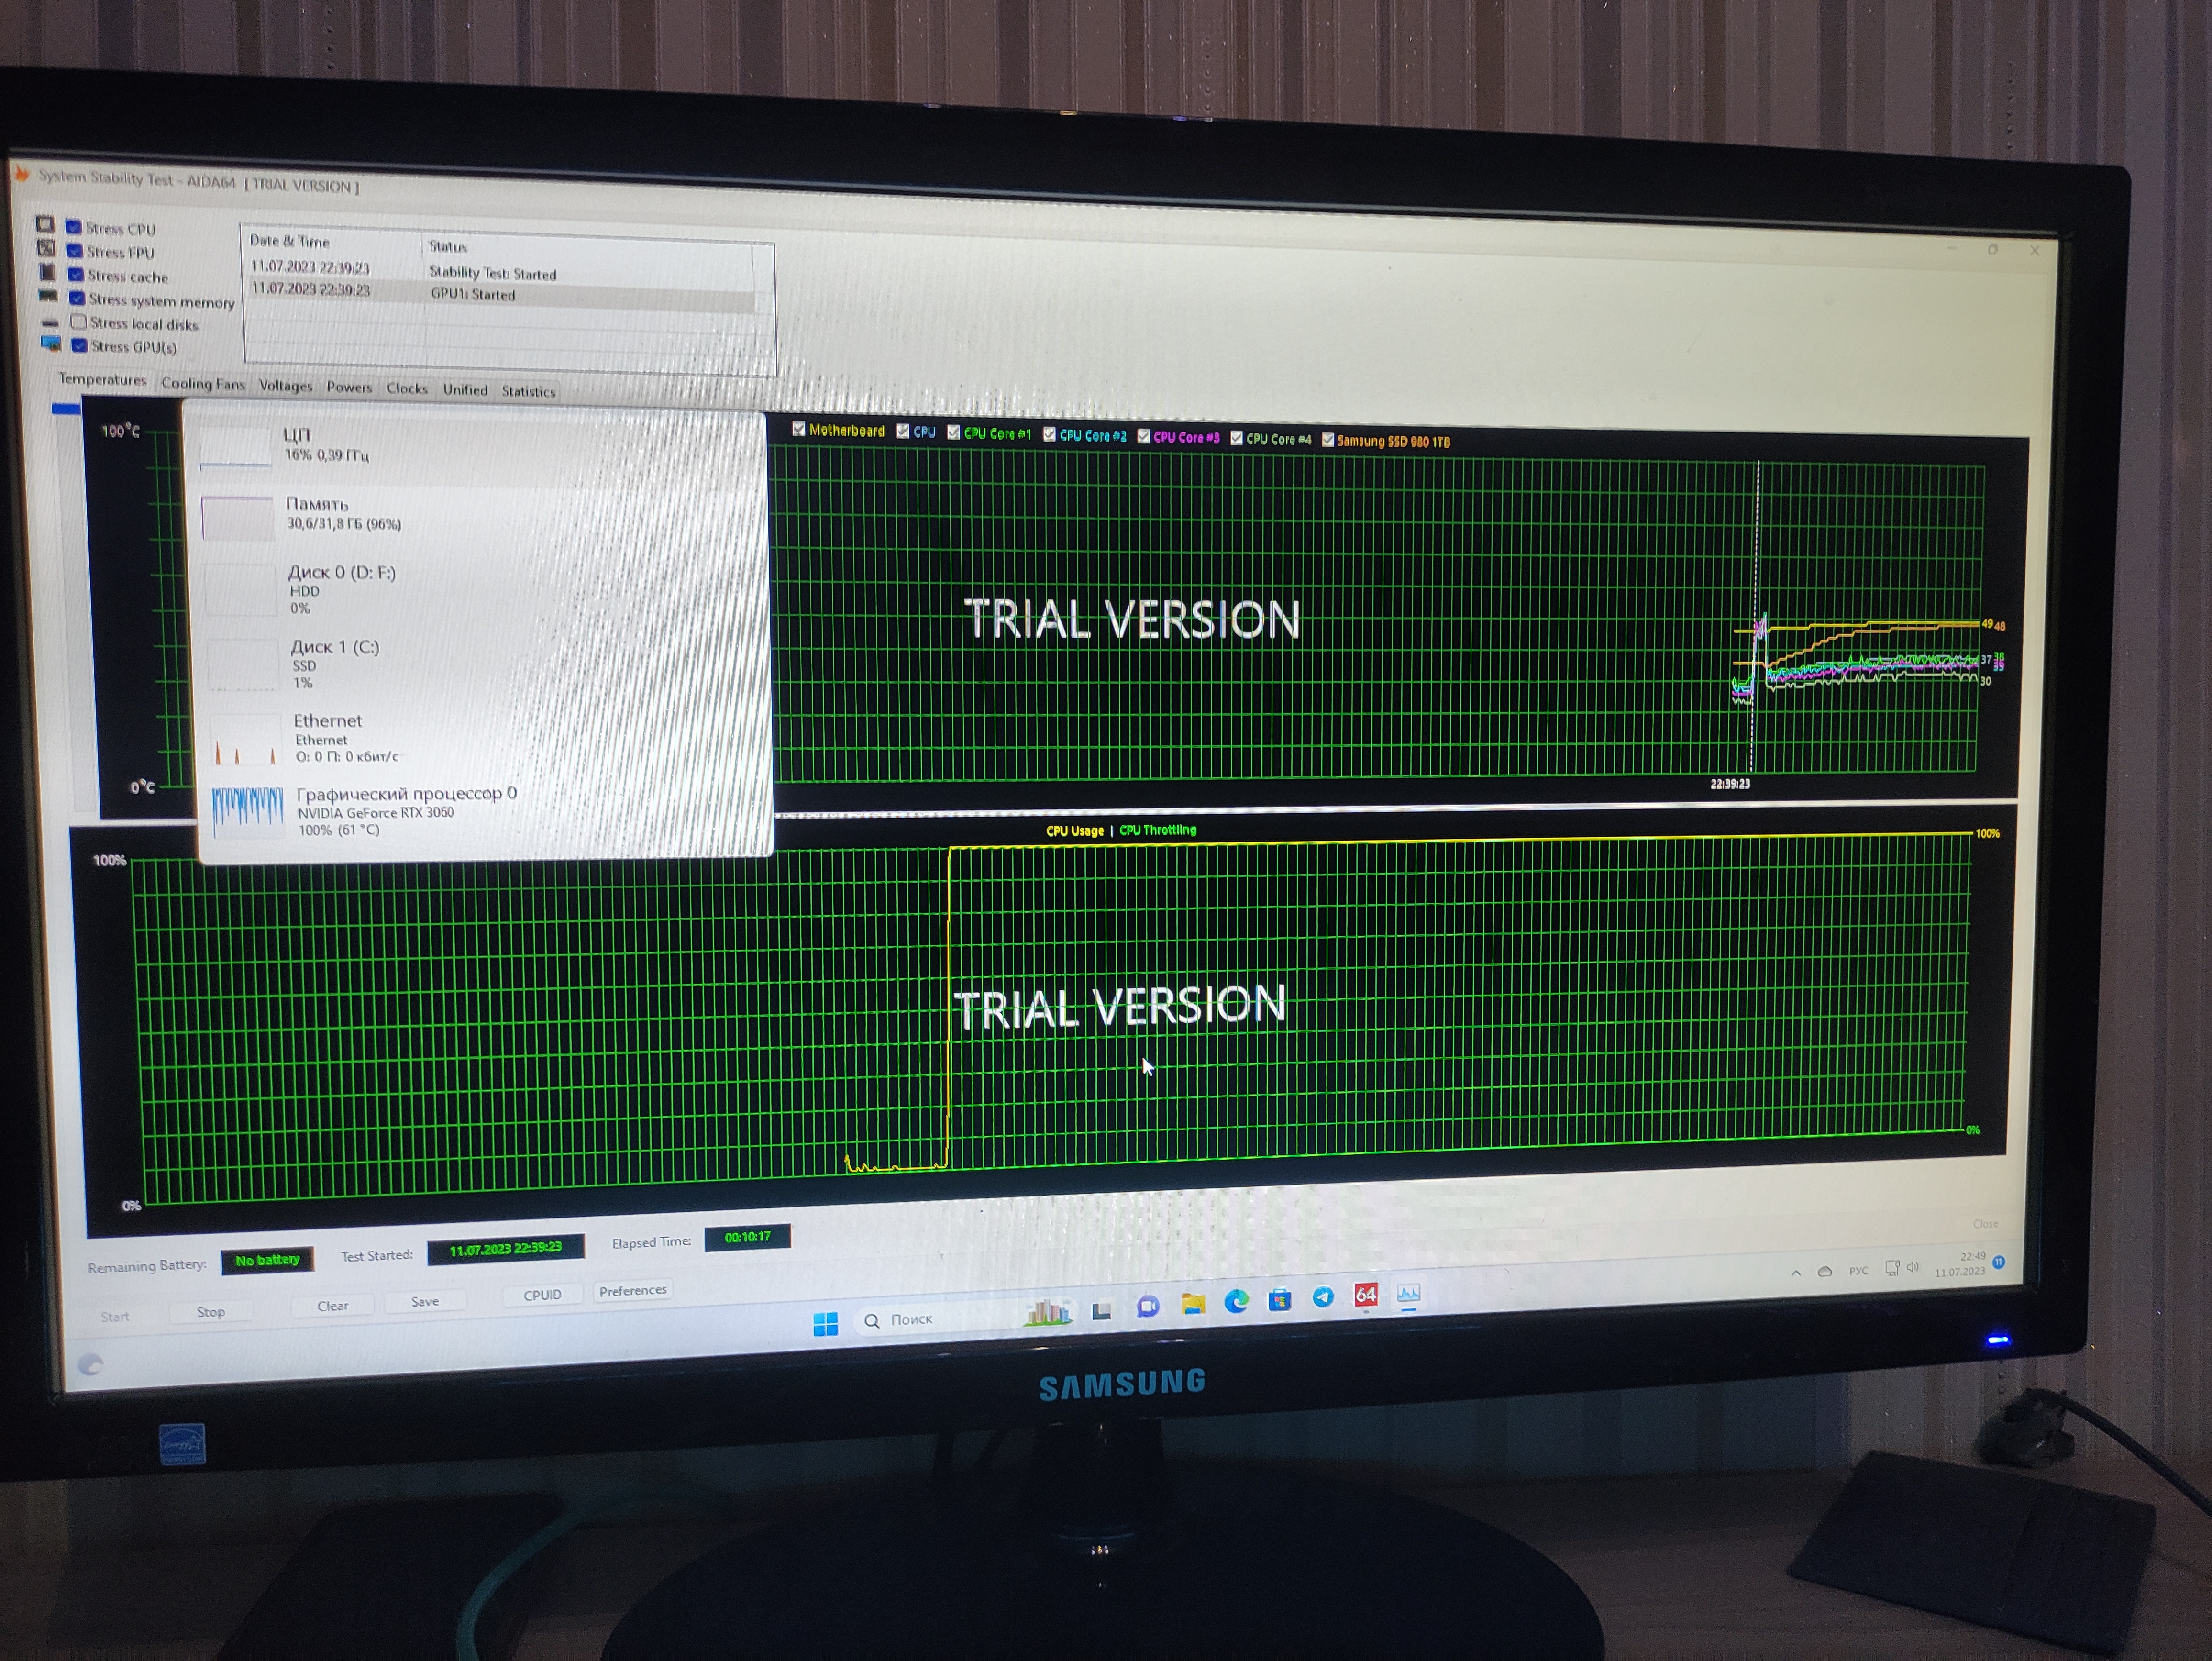This screenshot has width=2212, height=1661.
Task: Expand the hidden tray icons chevron
Action: (x=1796, y=1273)
